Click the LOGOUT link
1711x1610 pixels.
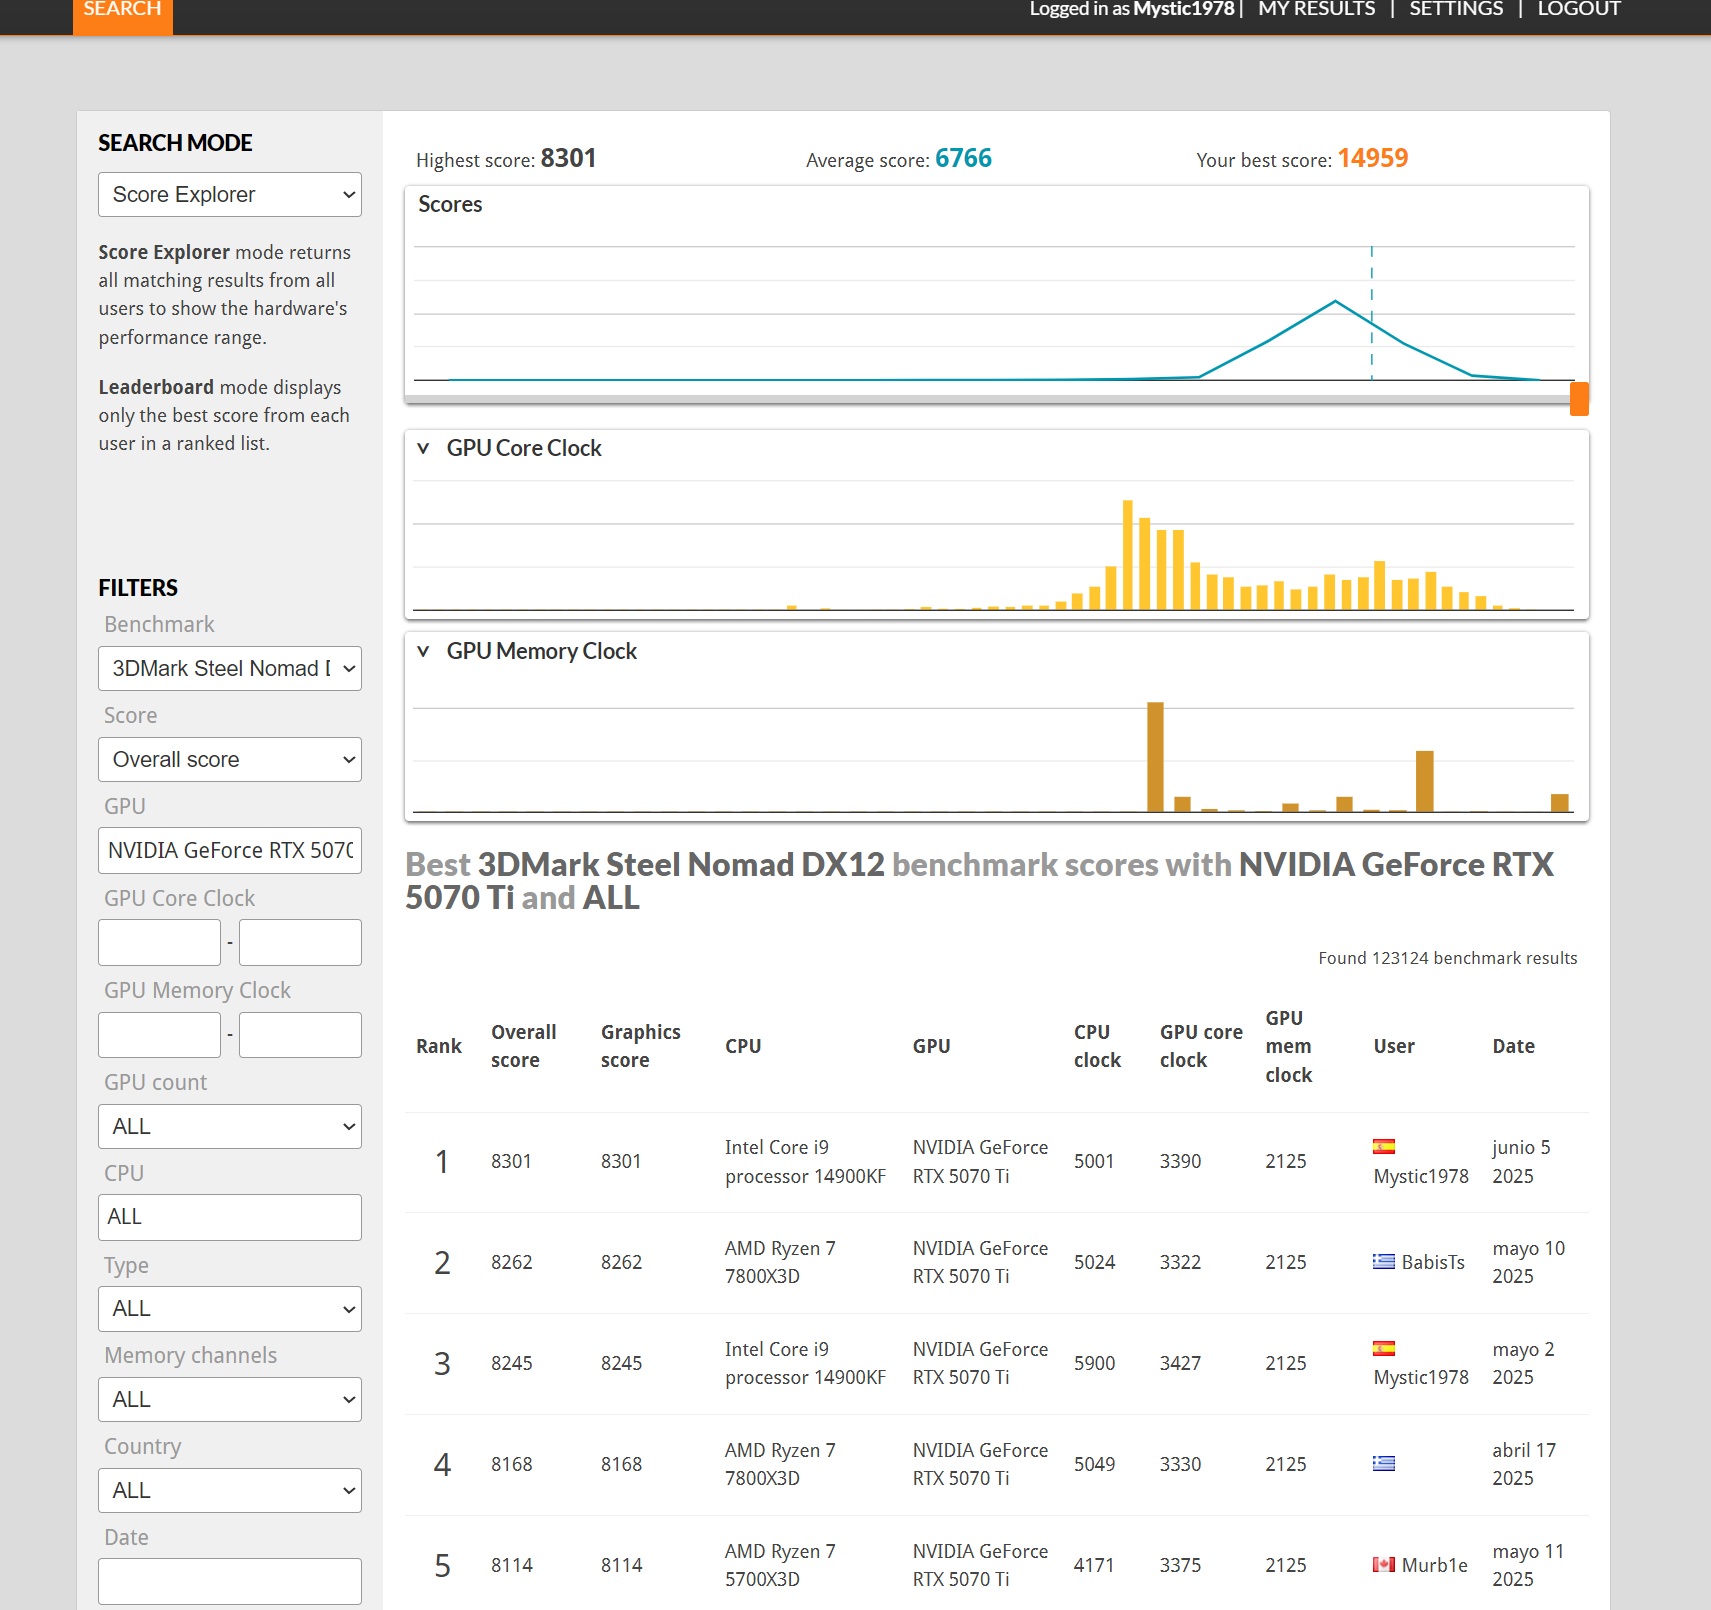1579,10
